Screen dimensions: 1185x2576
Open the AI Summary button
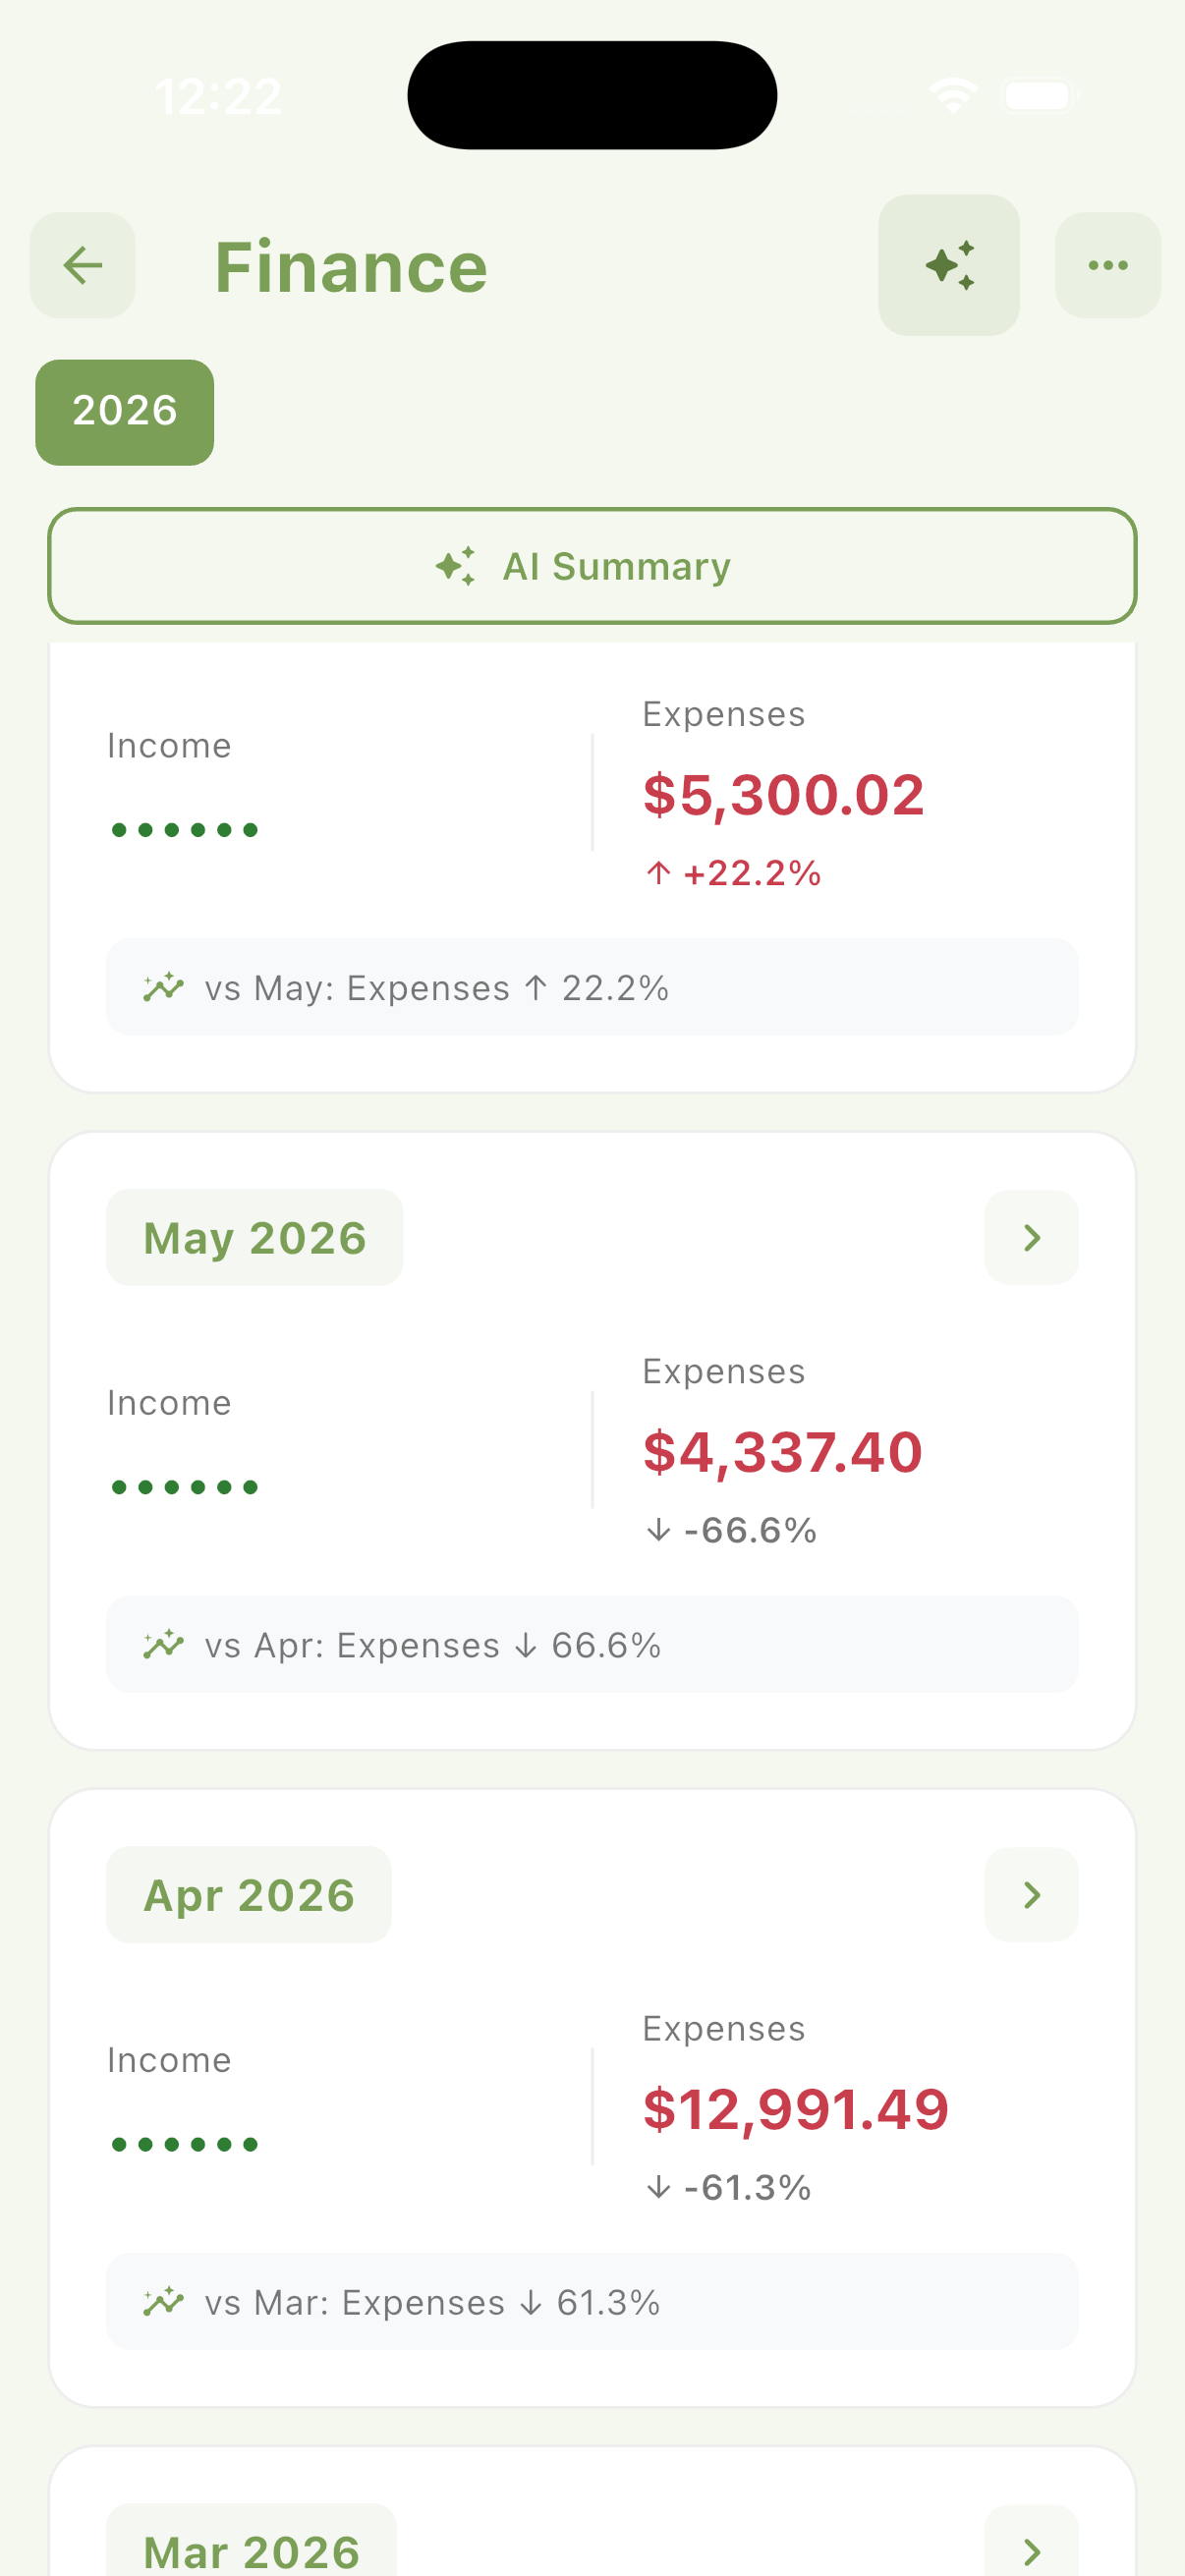(592, 566)
